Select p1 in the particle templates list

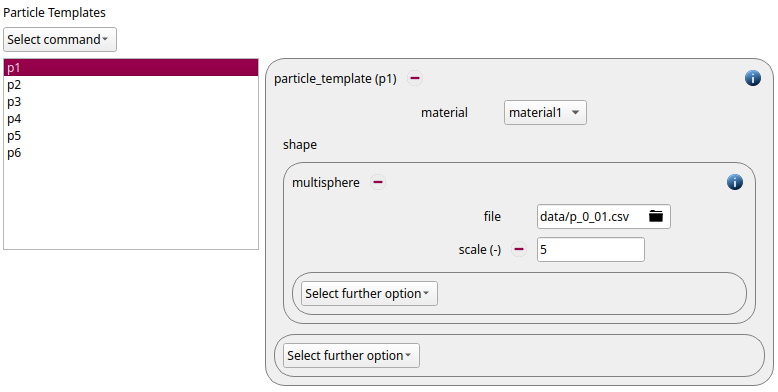[x=131, y=67]
